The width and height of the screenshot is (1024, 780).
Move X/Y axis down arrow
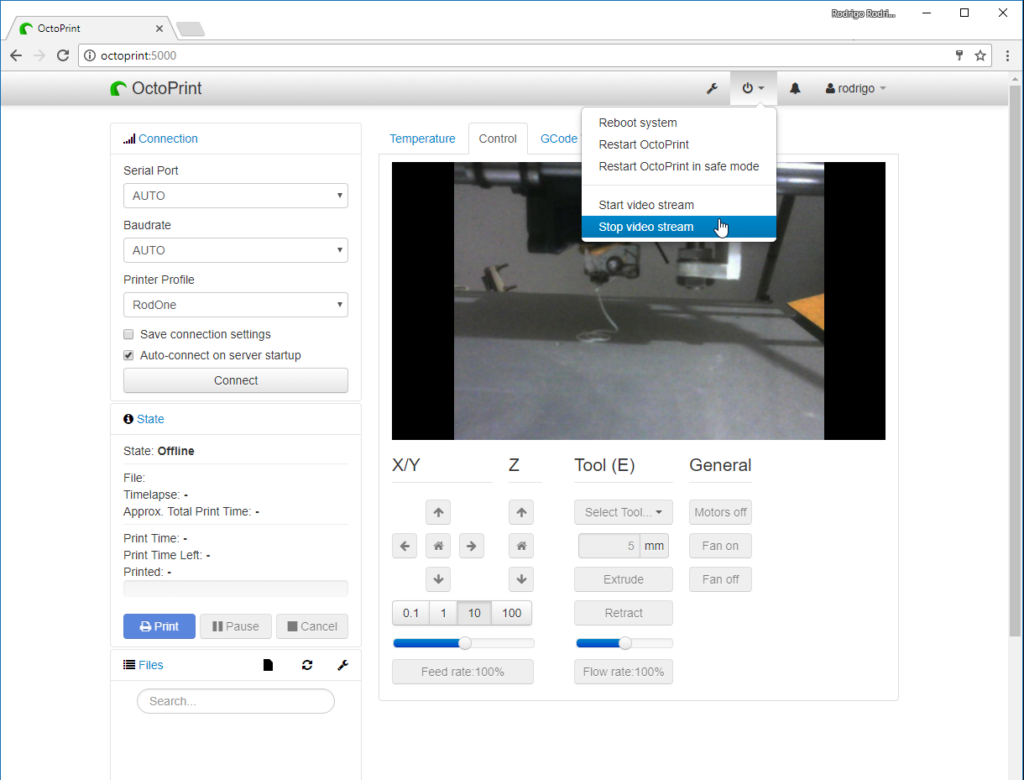click(x=438, y=579)
